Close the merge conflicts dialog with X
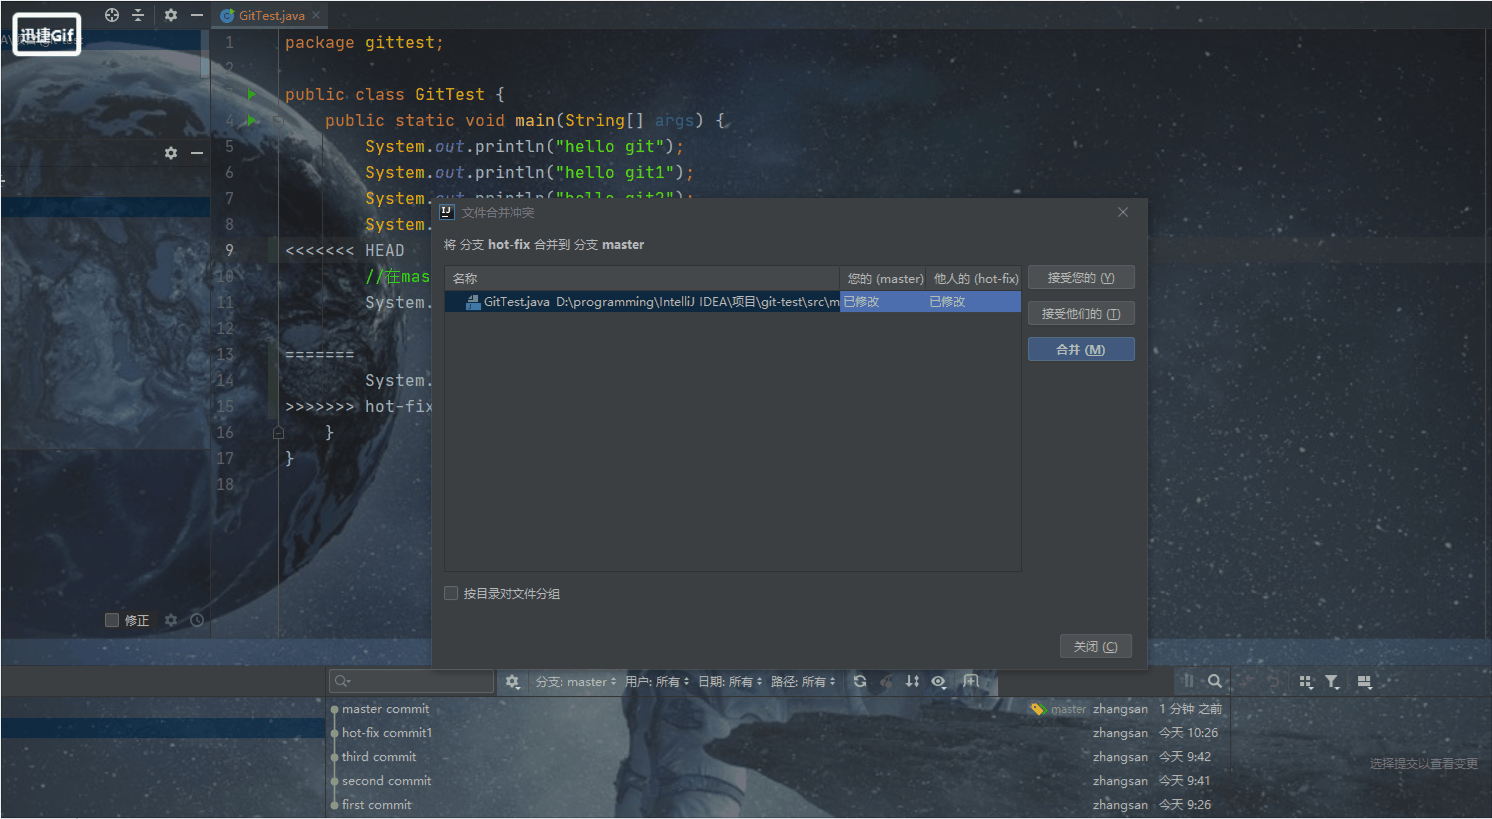 point(1123,212)
